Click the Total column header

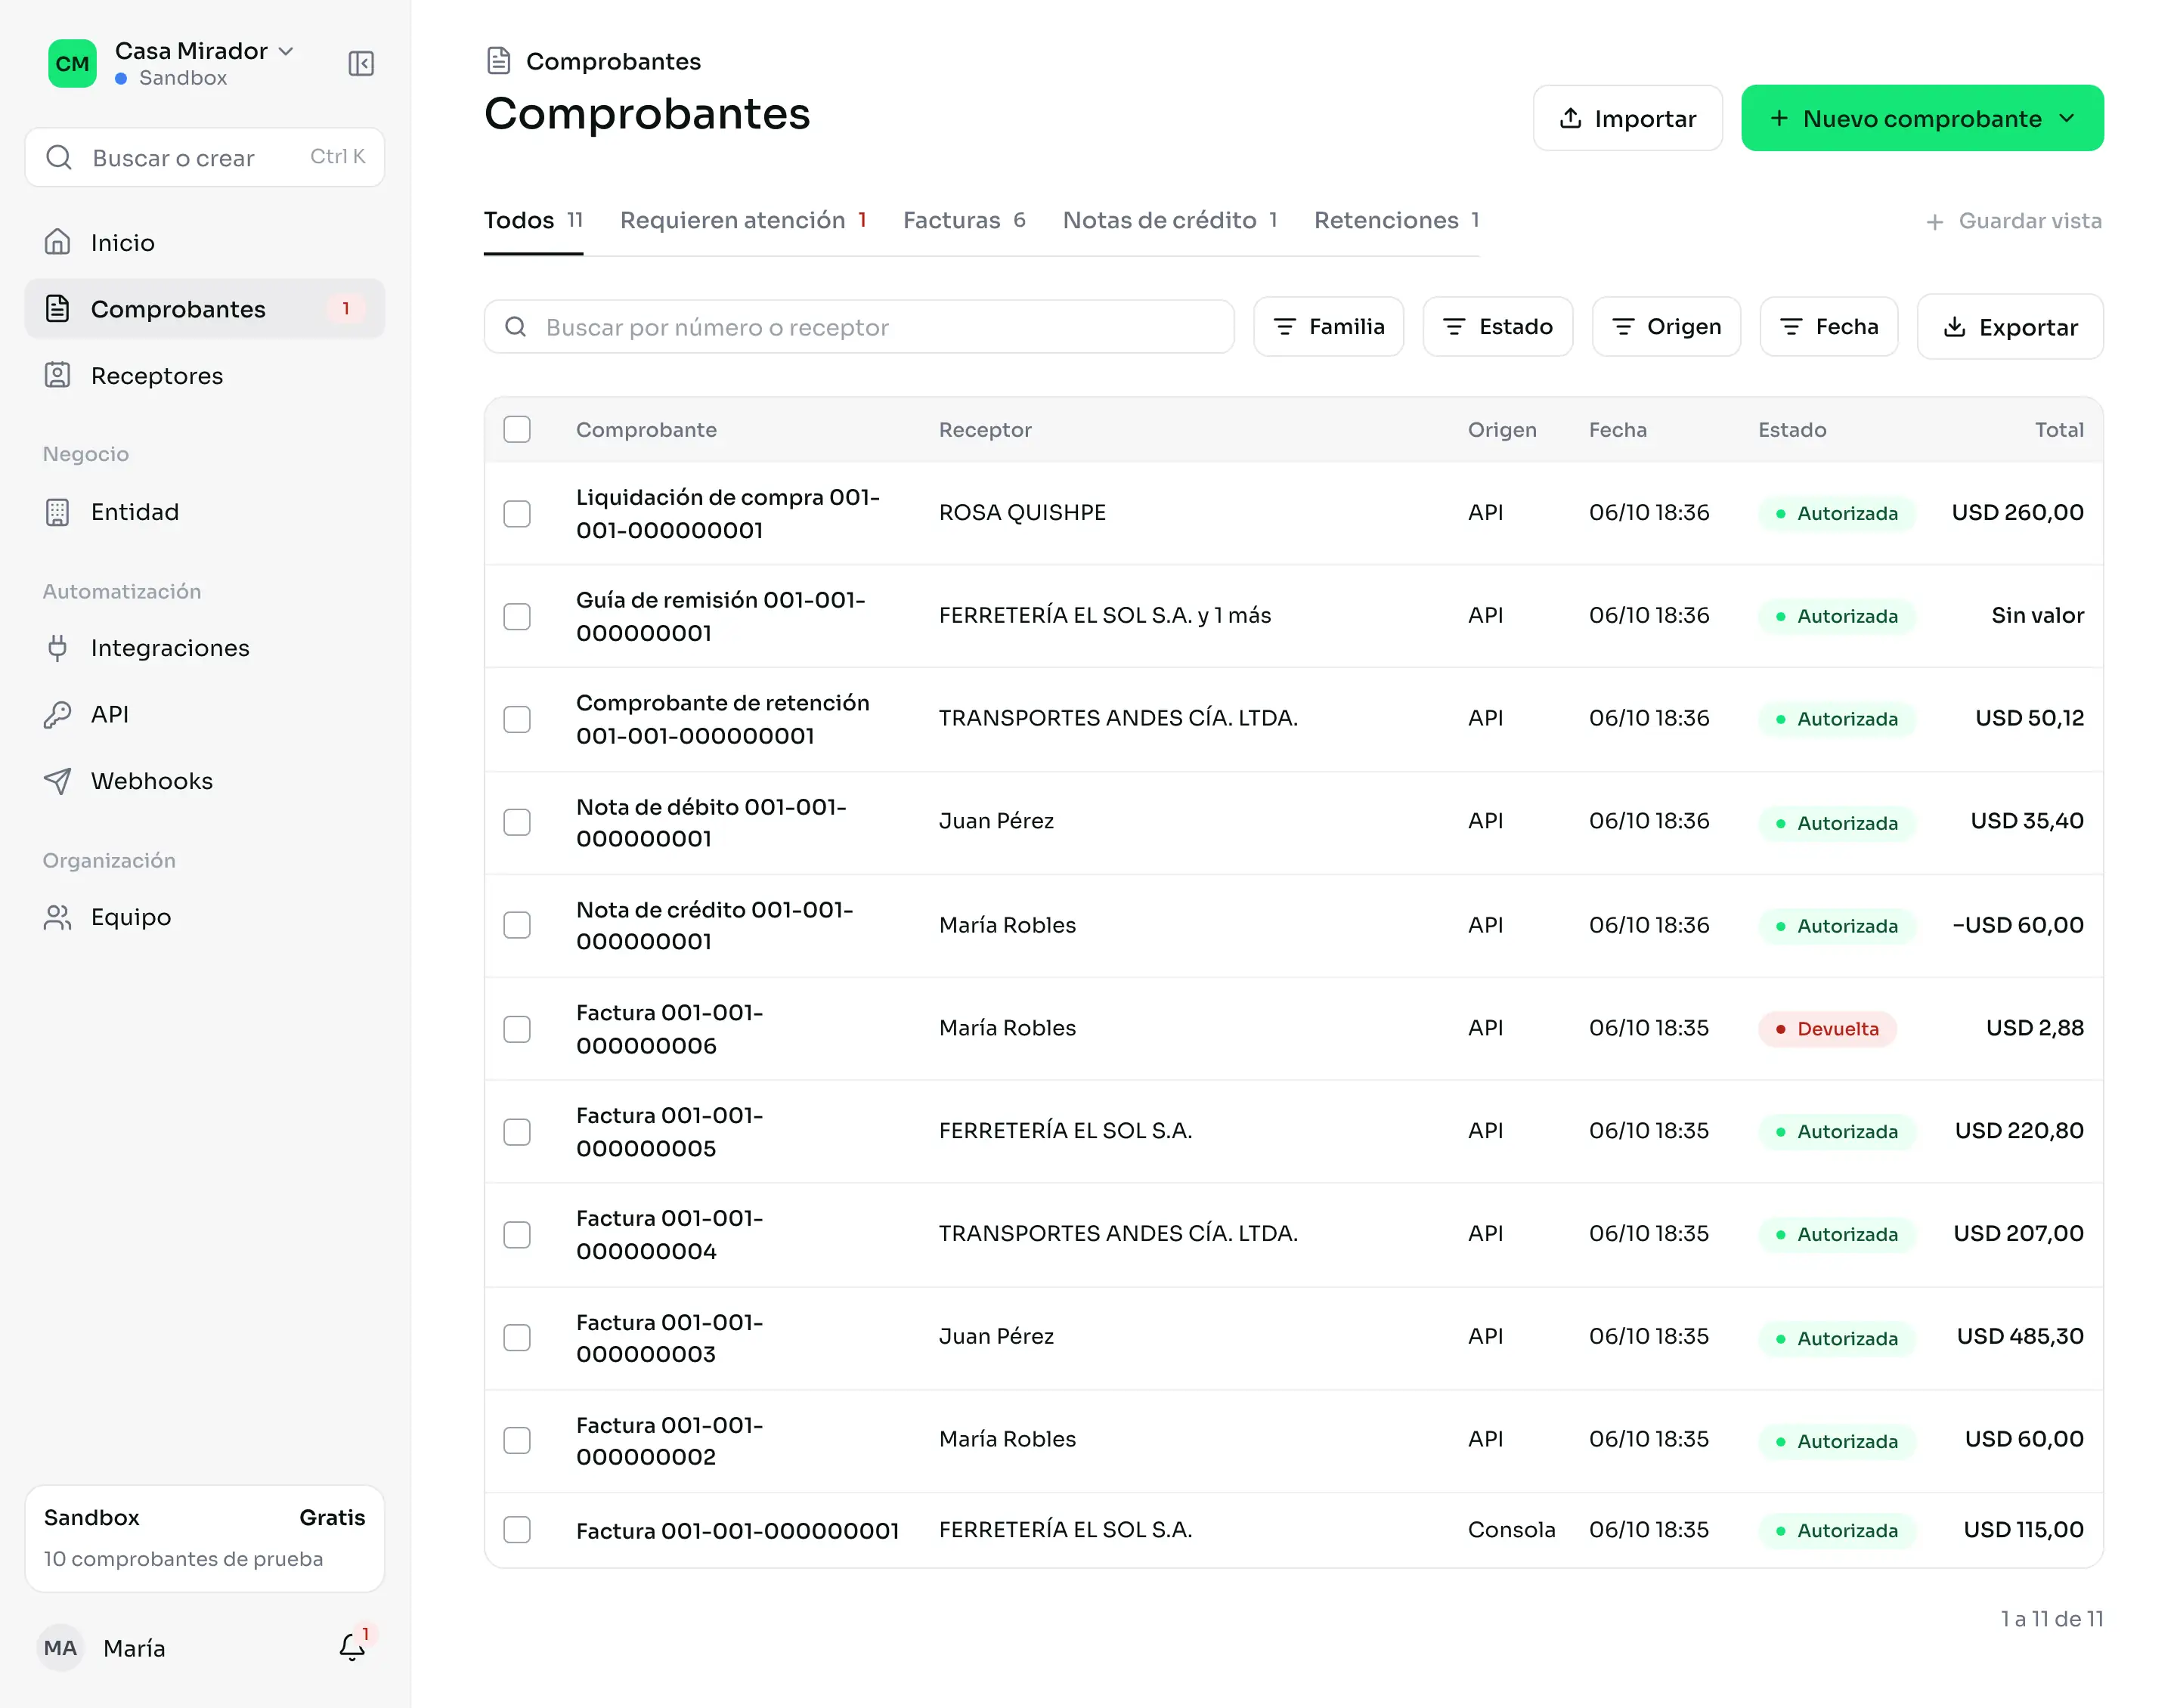pos(2059,430)
